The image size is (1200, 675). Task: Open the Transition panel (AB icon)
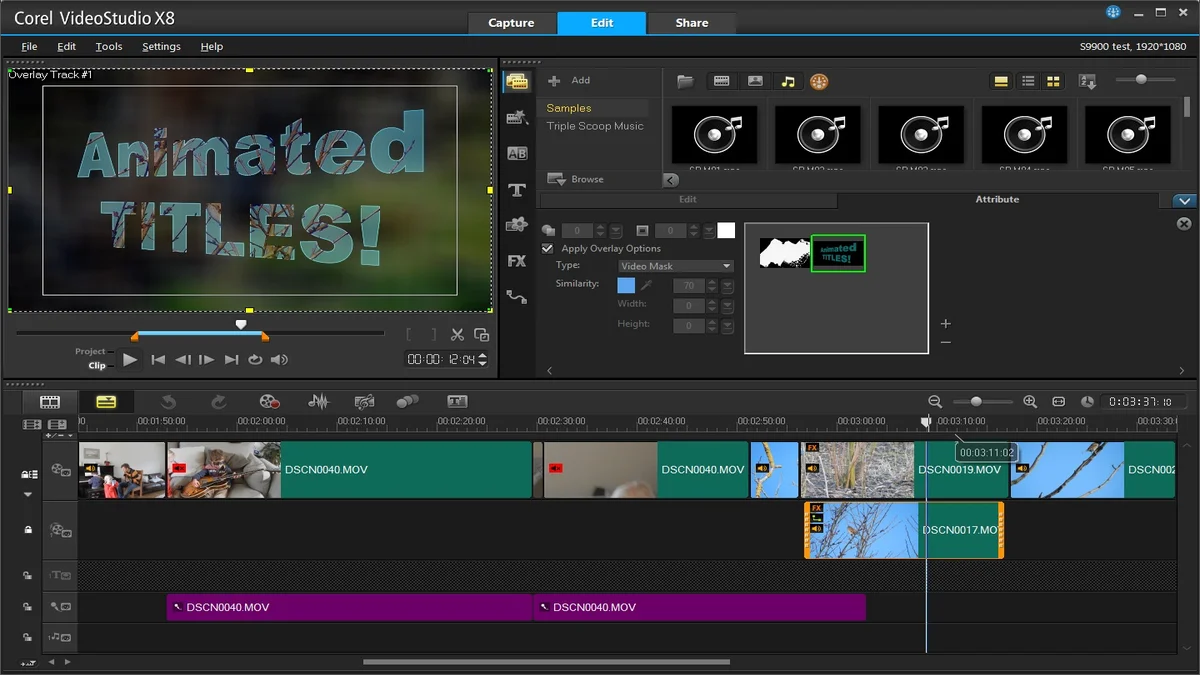pos(517,153)
